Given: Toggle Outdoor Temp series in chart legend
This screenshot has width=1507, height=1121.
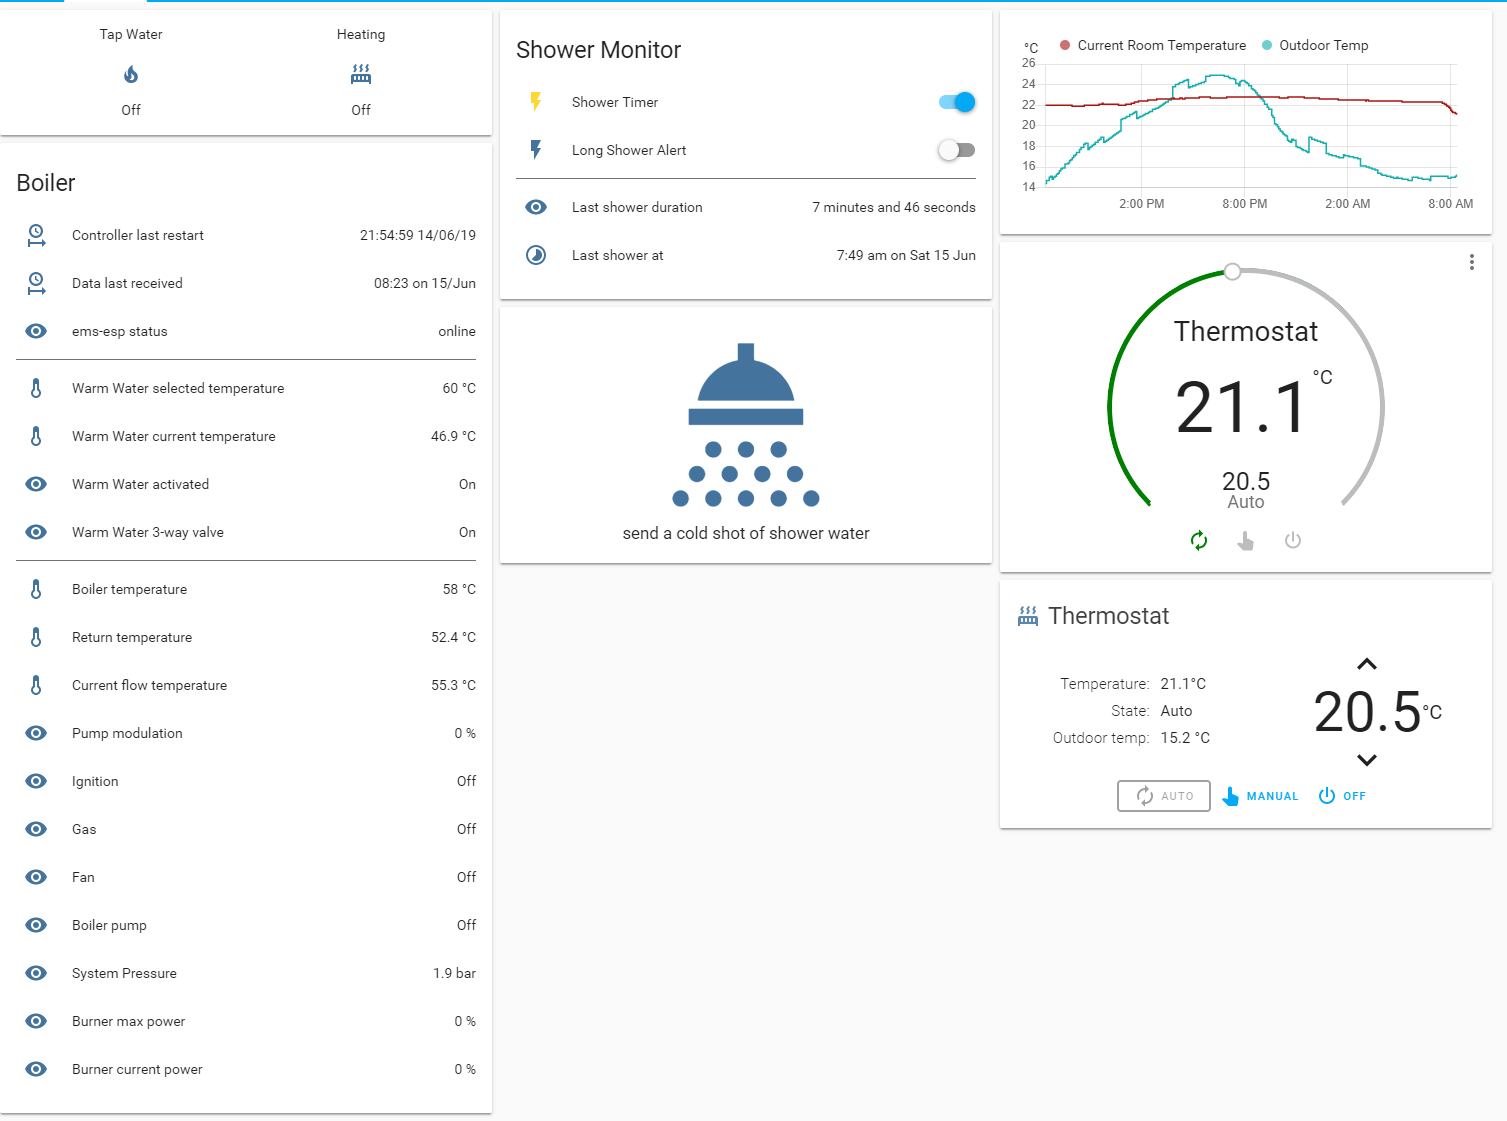Looking at the screenshot, I should [x=1314, y=45].
